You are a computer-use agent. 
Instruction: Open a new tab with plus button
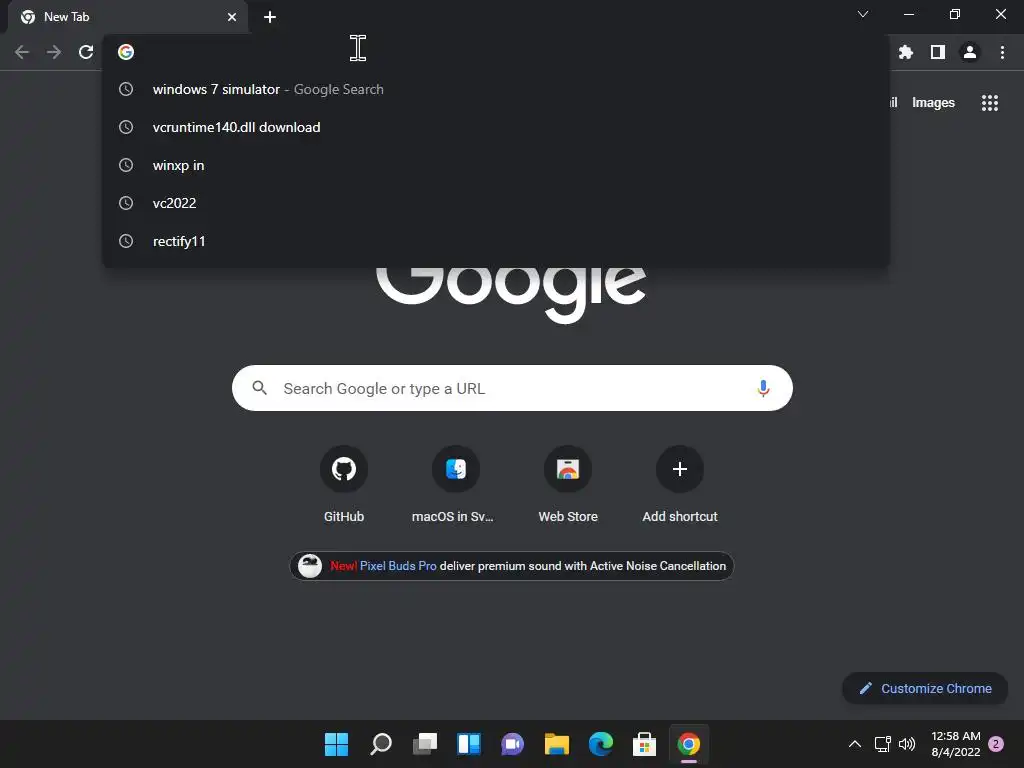point(270,17)
